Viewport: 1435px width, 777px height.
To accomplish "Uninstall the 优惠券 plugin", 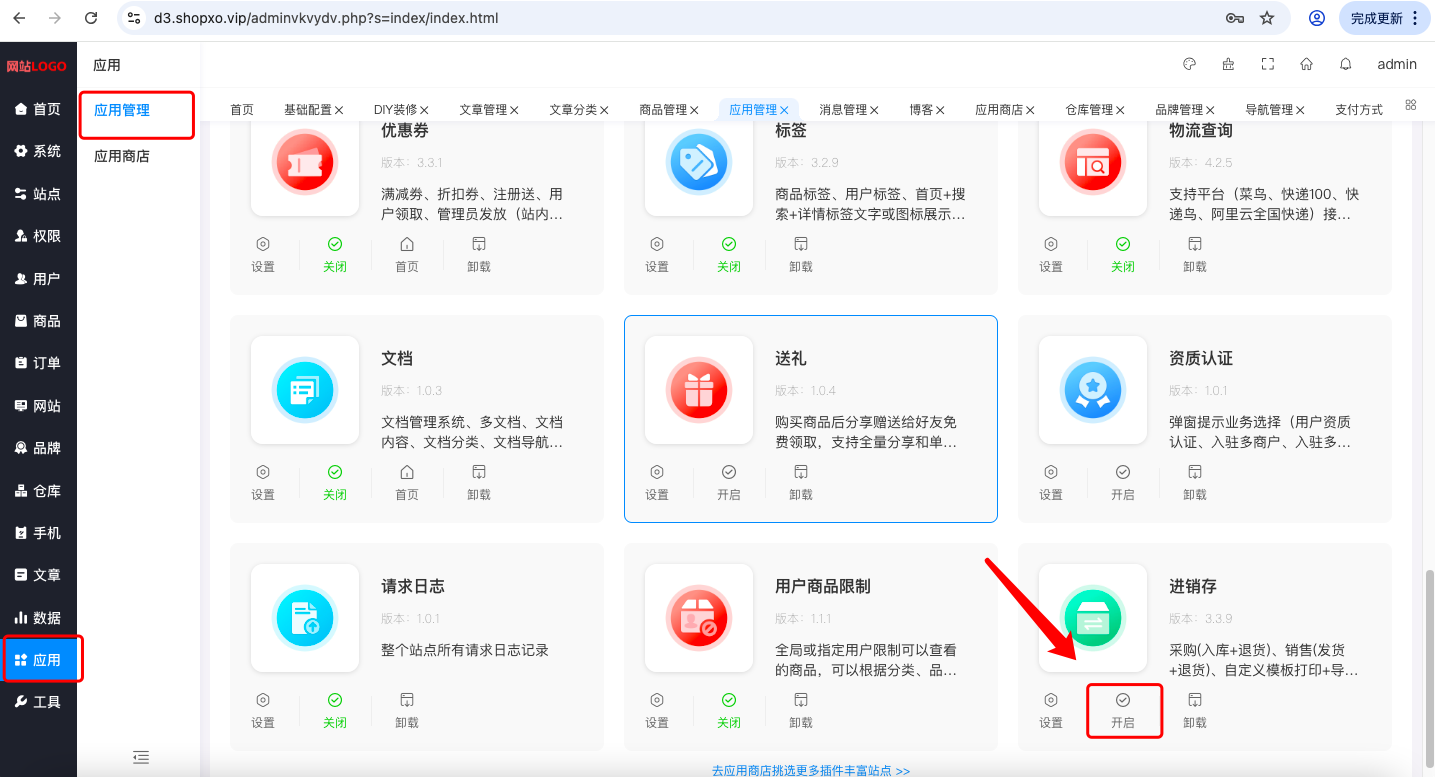I will (479, 254).
